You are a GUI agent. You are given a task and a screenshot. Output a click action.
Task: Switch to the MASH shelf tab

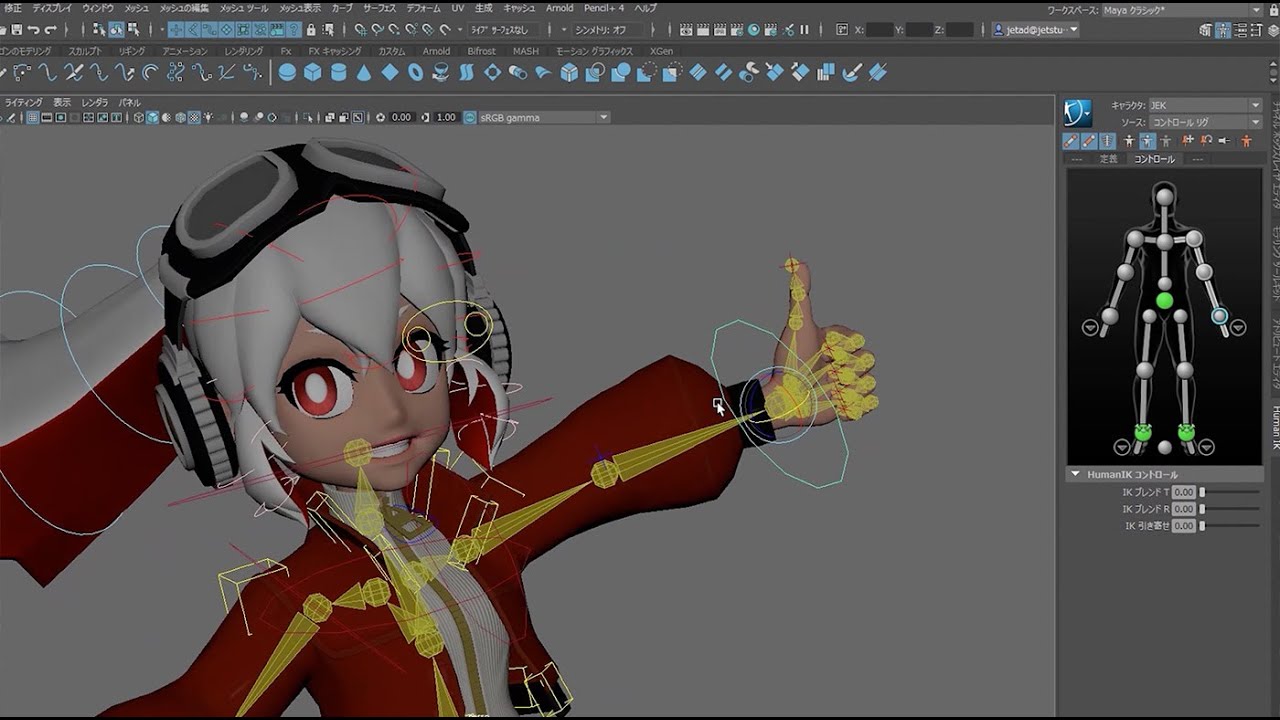point(526,51)
